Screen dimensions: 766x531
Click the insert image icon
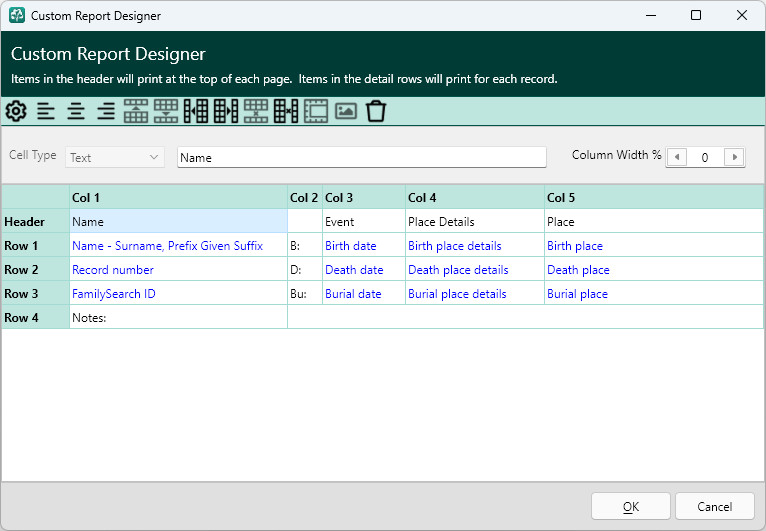[346, 111]
